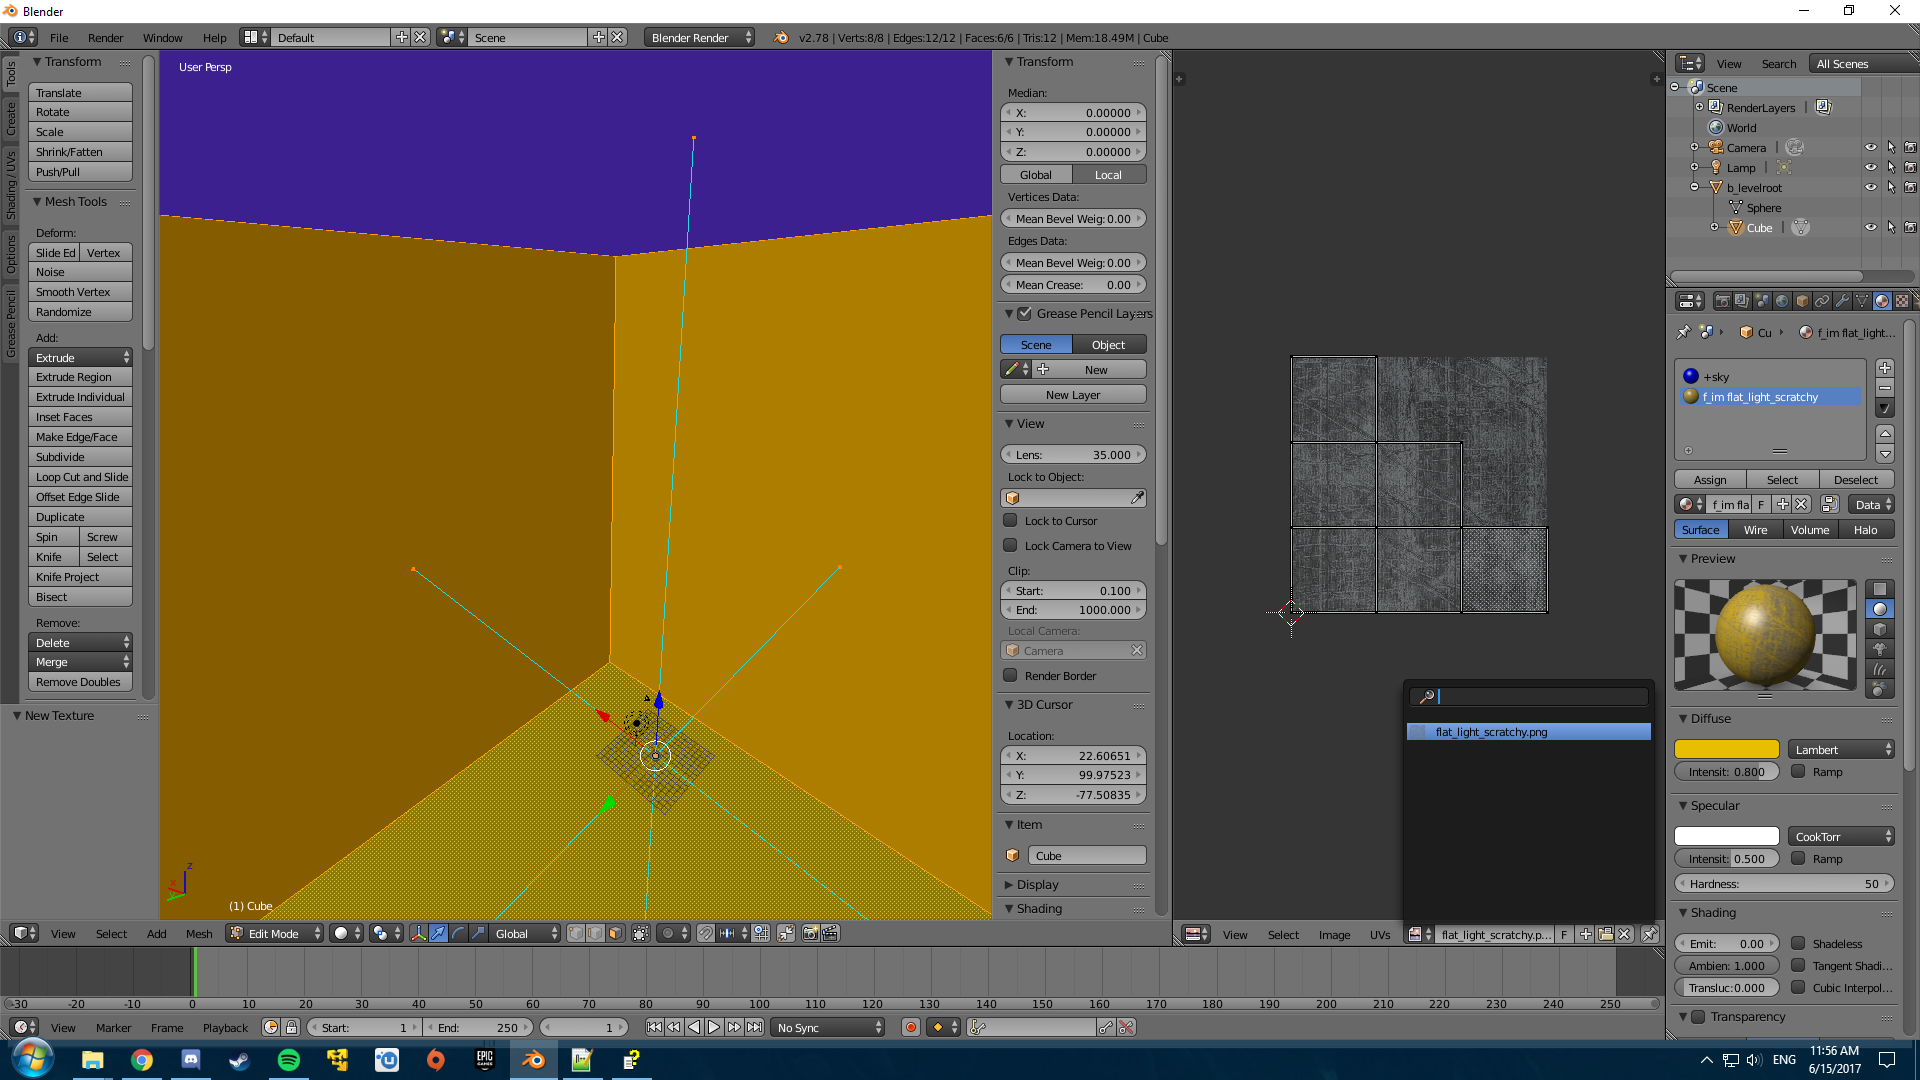Open the Modifiers properties tab wrench icon
Viewport: 1920px width, 1080px height.
1841,301
